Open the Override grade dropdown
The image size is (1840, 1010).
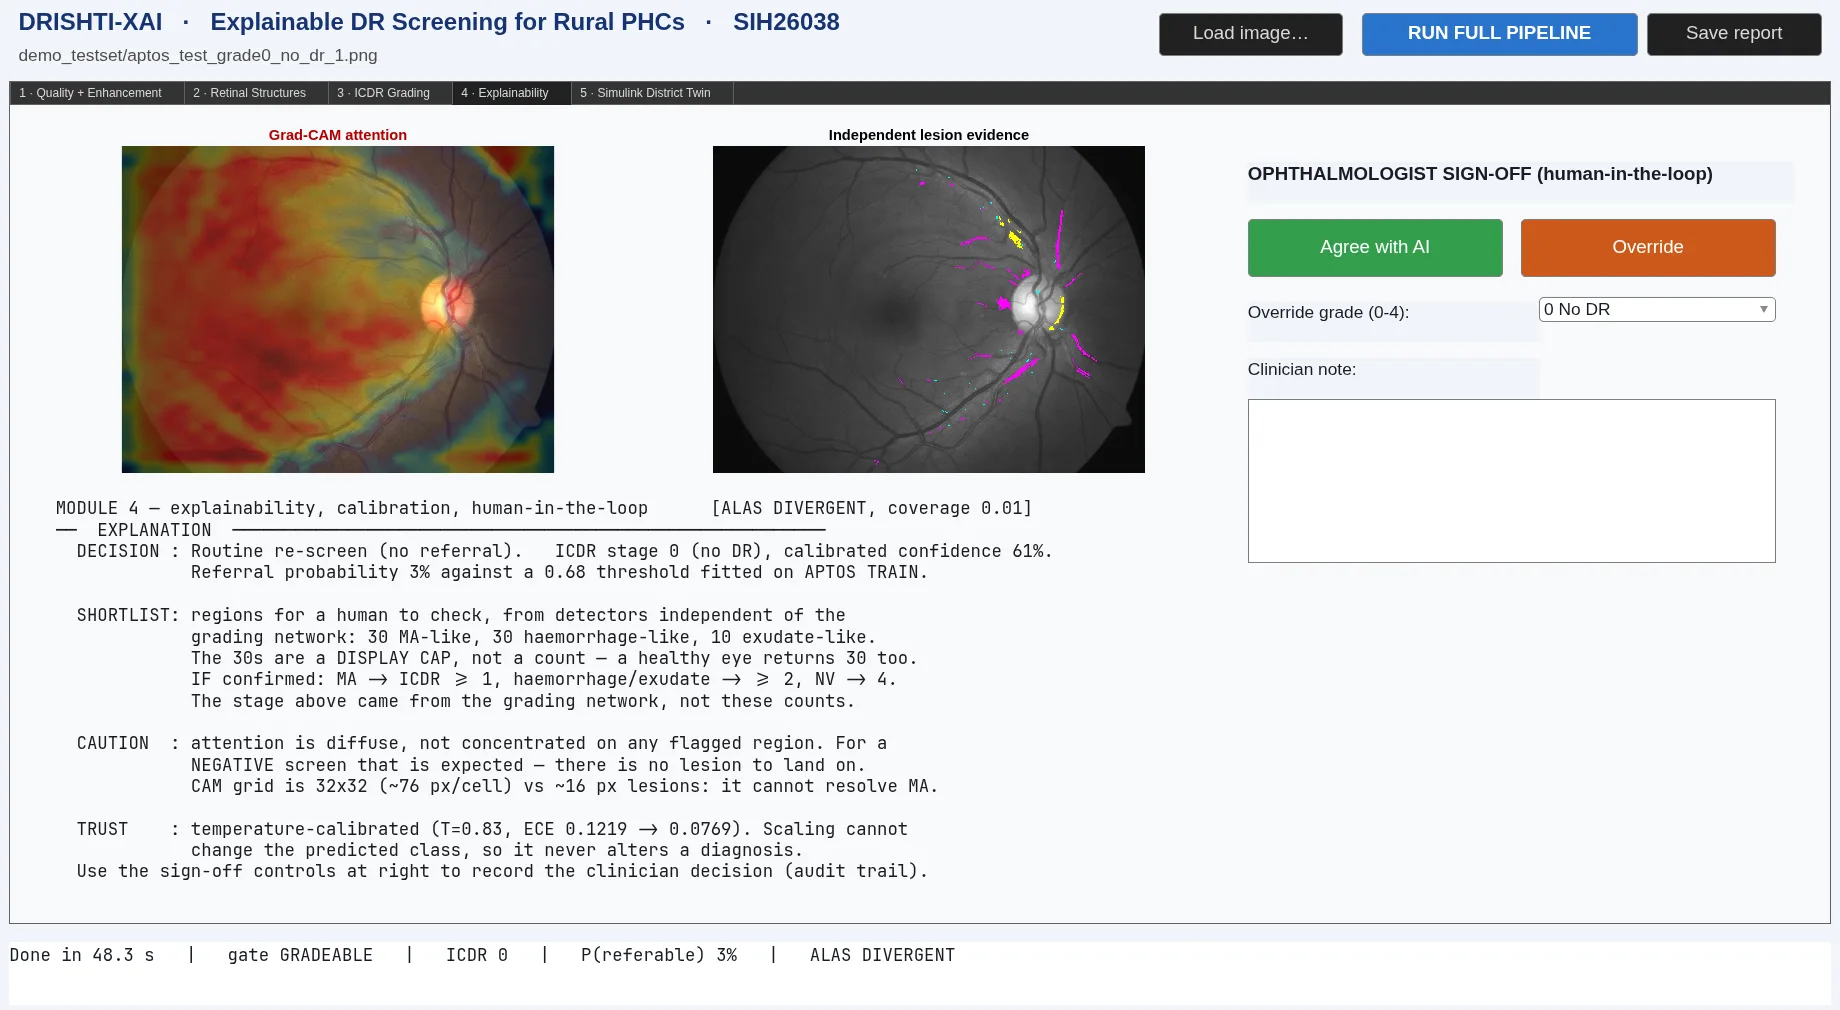1657,309
